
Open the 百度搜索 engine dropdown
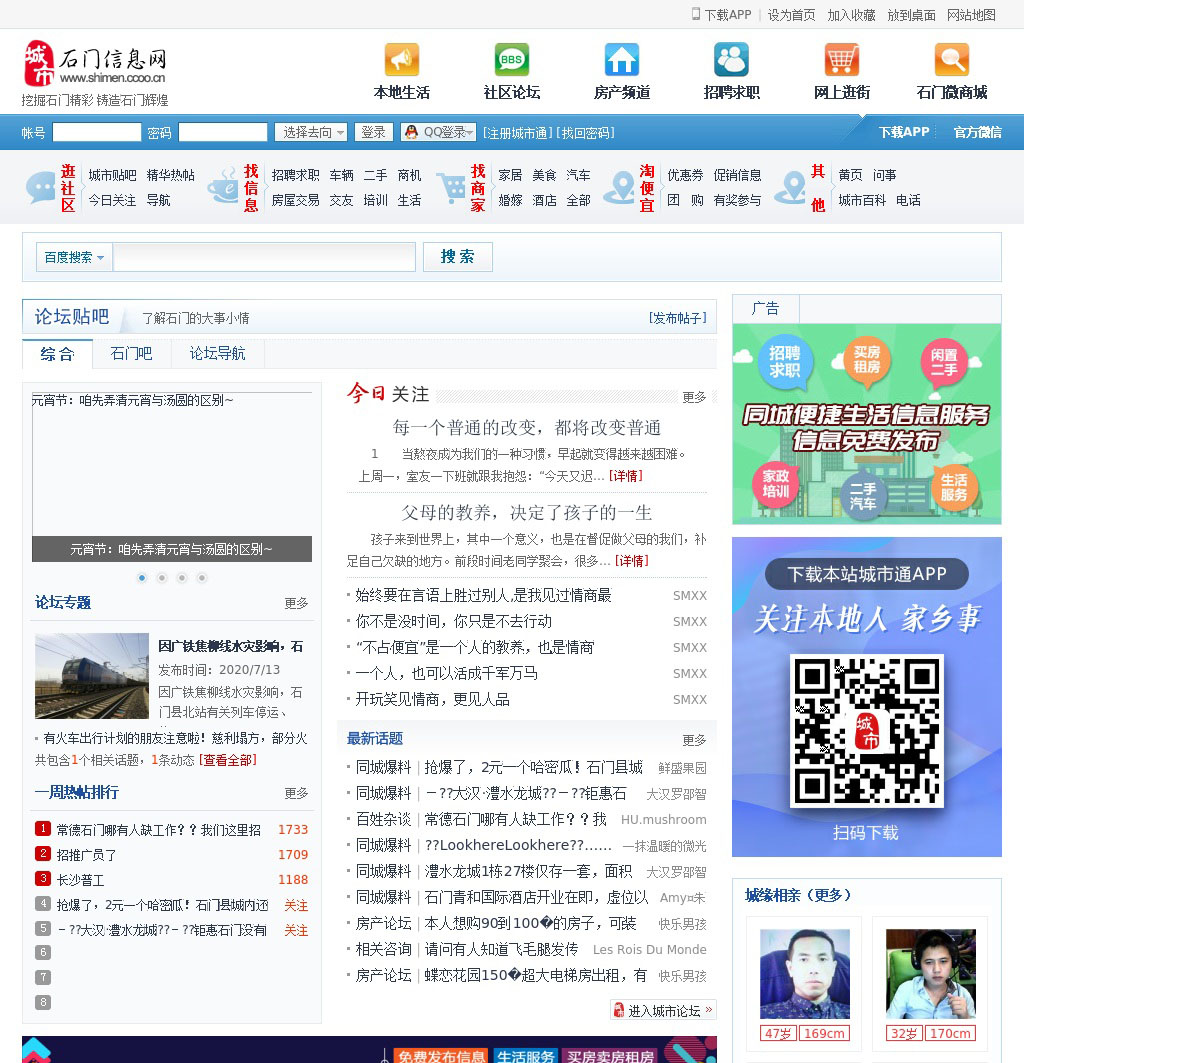74,257
